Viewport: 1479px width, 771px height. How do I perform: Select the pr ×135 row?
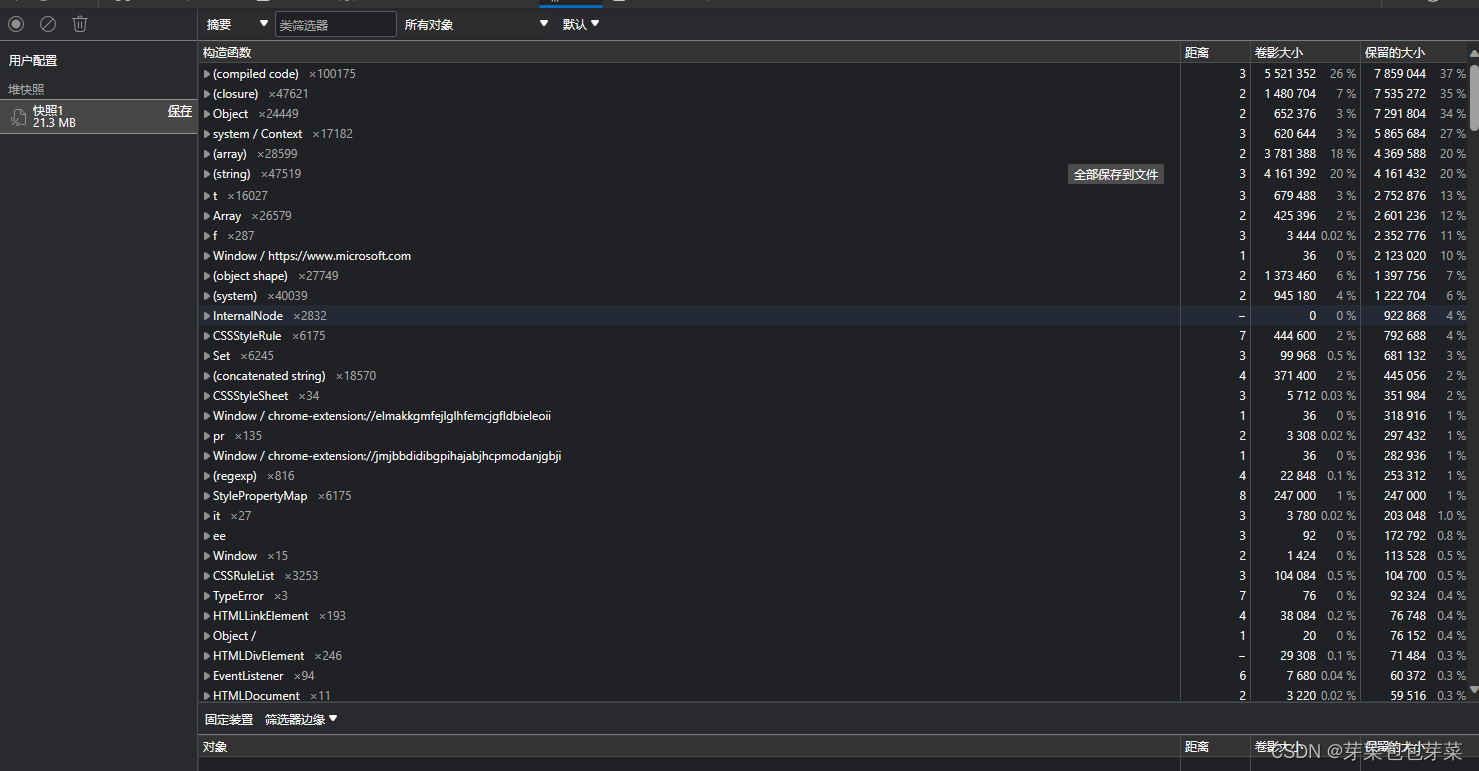coord(833,436)
